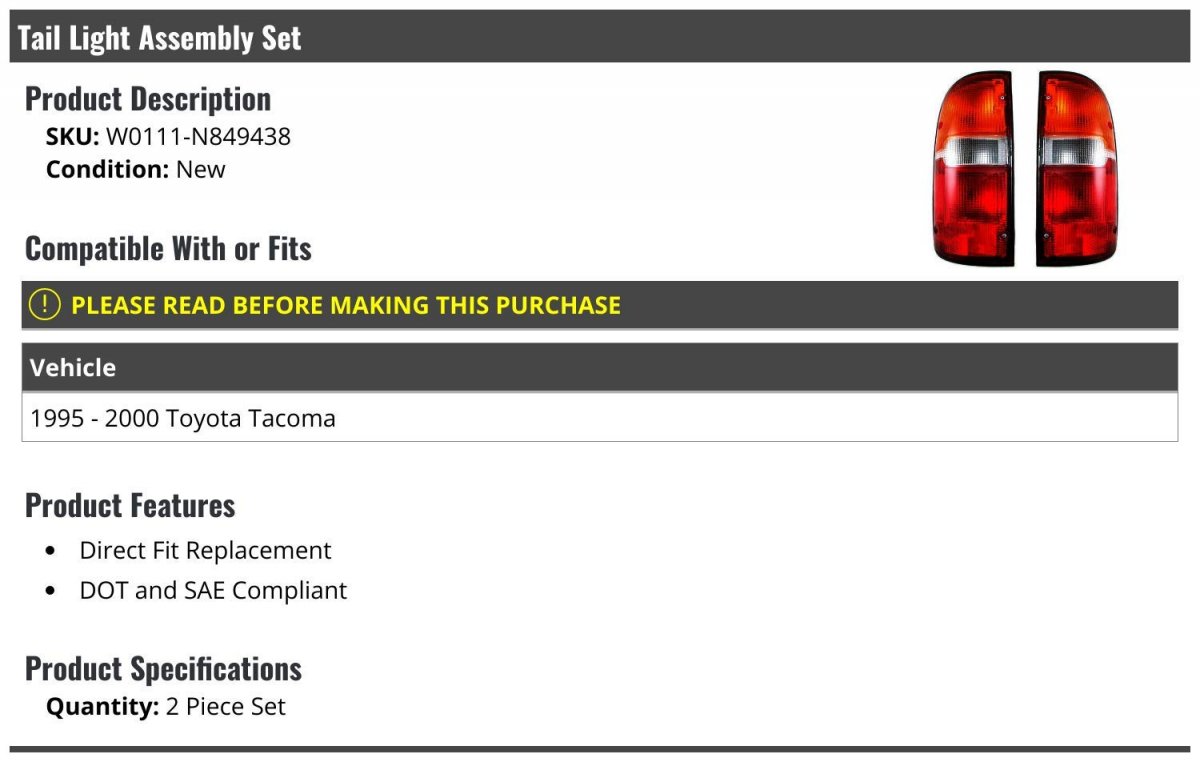Screen dimensions: 1200x762
Task: Select the 1995 - 2000 Toyota Tacoma row
Action: point(600,417)
